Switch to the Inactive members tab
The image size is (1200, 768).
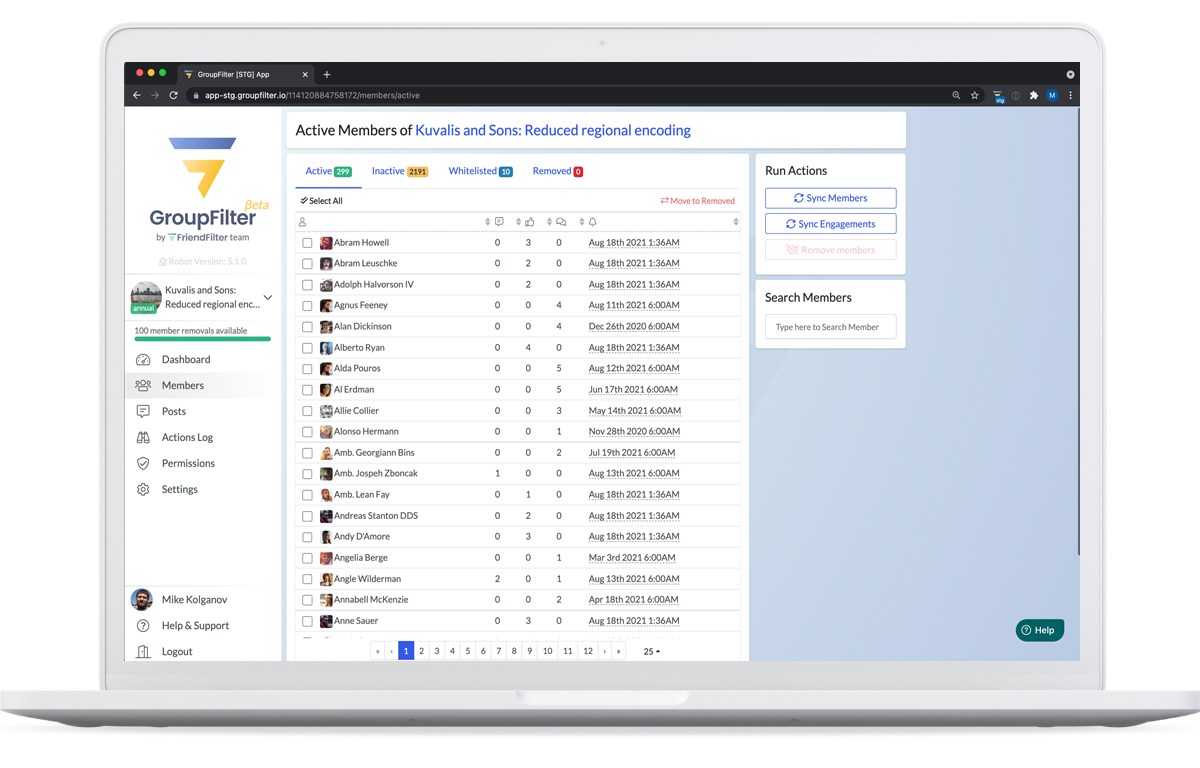coord(400,171)
